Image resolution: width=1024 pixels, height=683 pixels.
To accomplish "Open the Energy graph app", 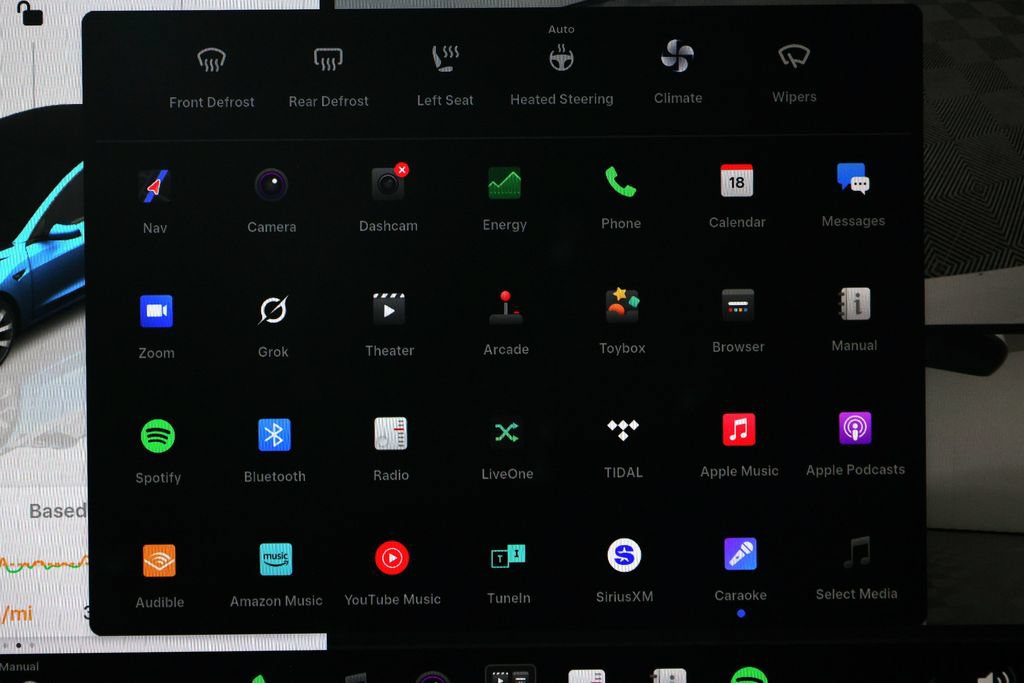I will tap(504, 182).
